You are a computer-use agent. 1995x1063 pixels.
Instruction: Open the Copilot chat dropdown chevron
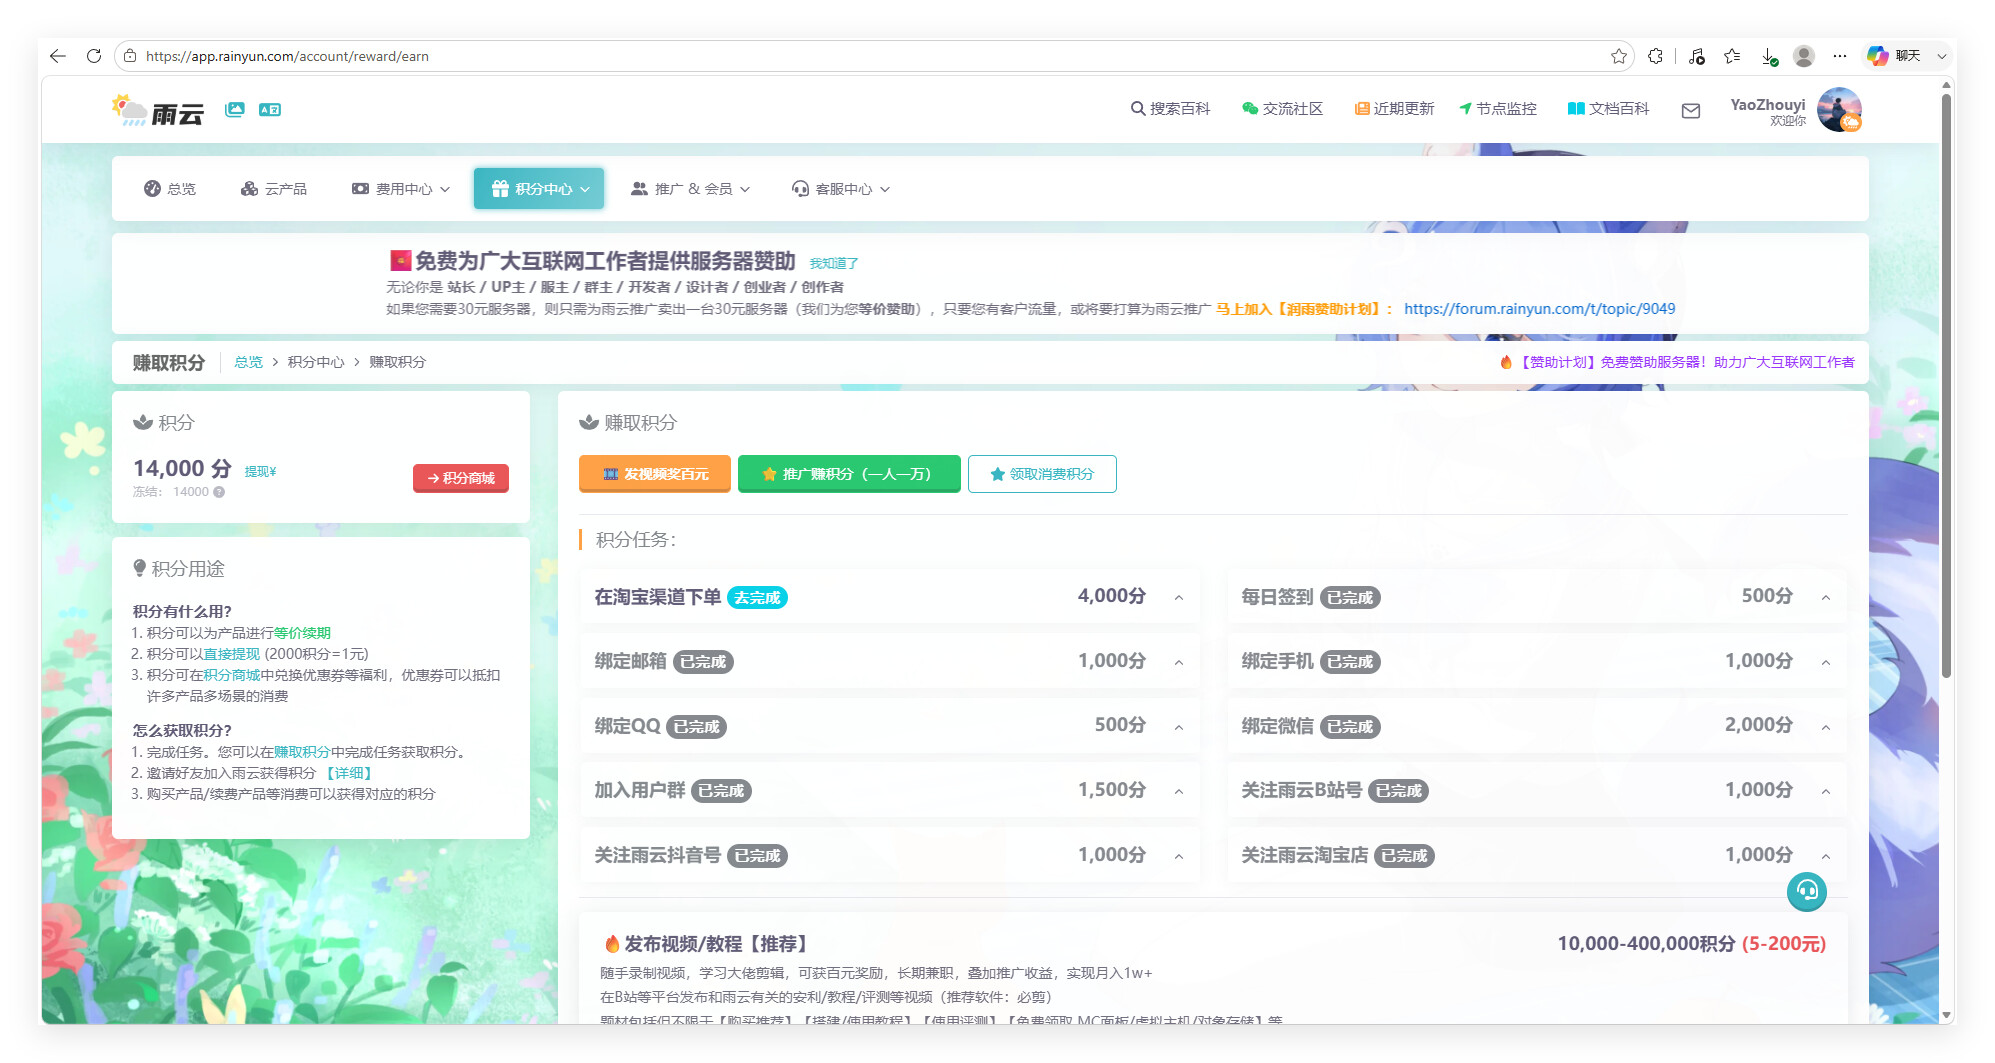pos(1942,56)
